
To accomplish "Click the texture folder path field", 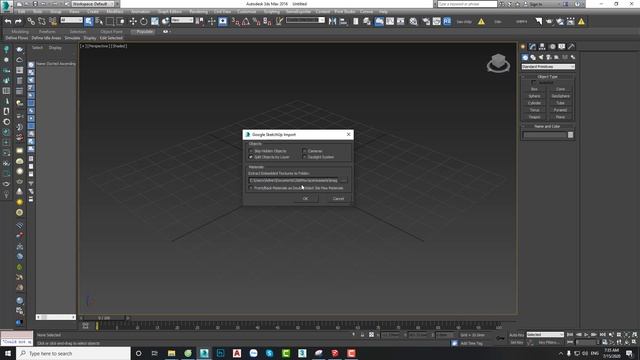I will (293, 180).
